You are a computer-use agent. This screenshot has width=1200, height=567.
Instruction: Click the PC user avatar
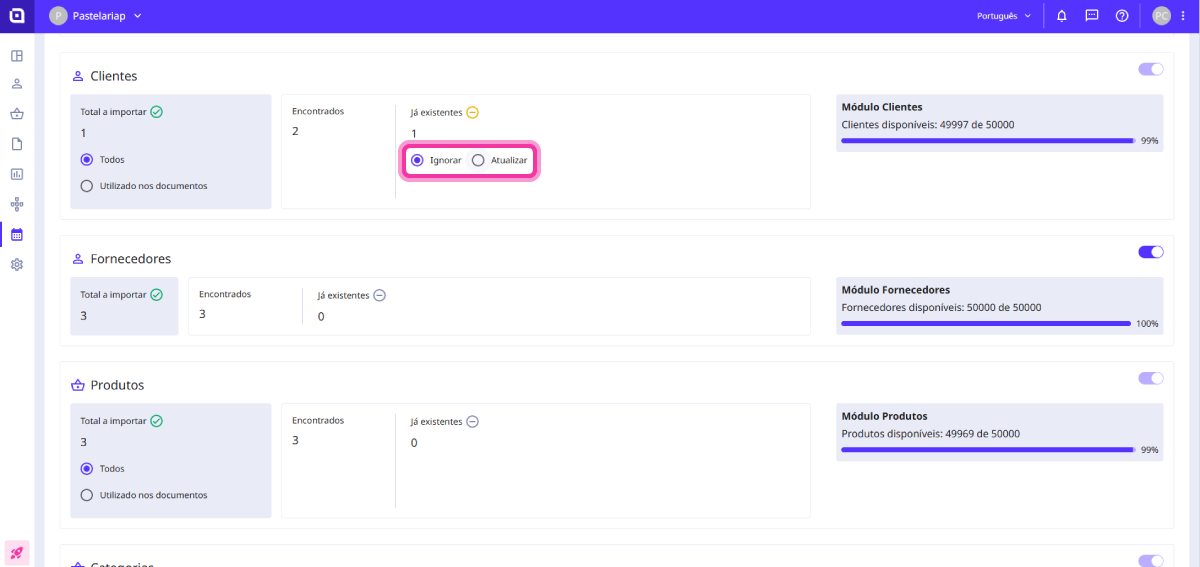[1161, 16]
